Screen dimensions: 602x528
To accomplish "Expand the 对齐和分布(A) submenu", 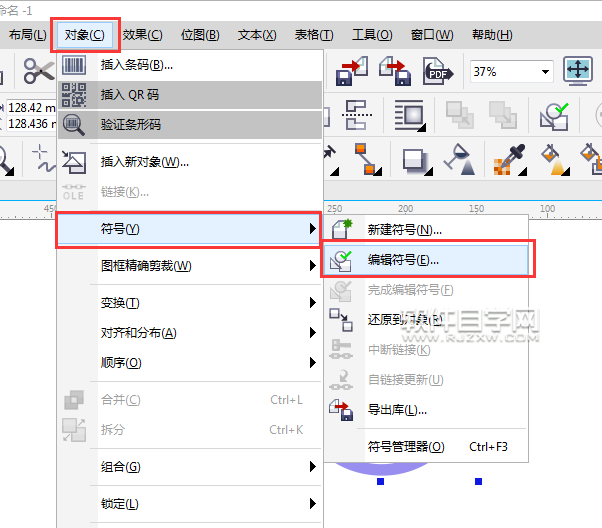I will coord(190,333).
